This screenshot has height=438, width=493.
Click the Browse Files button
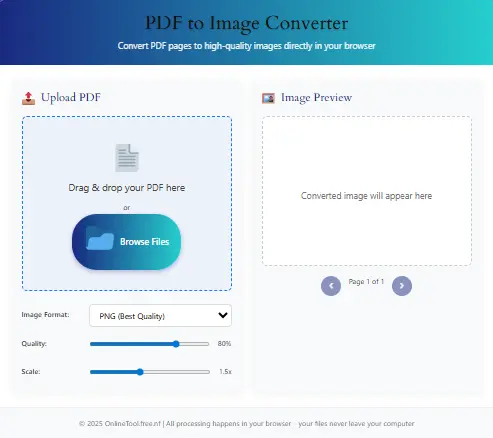coord(127,242)
